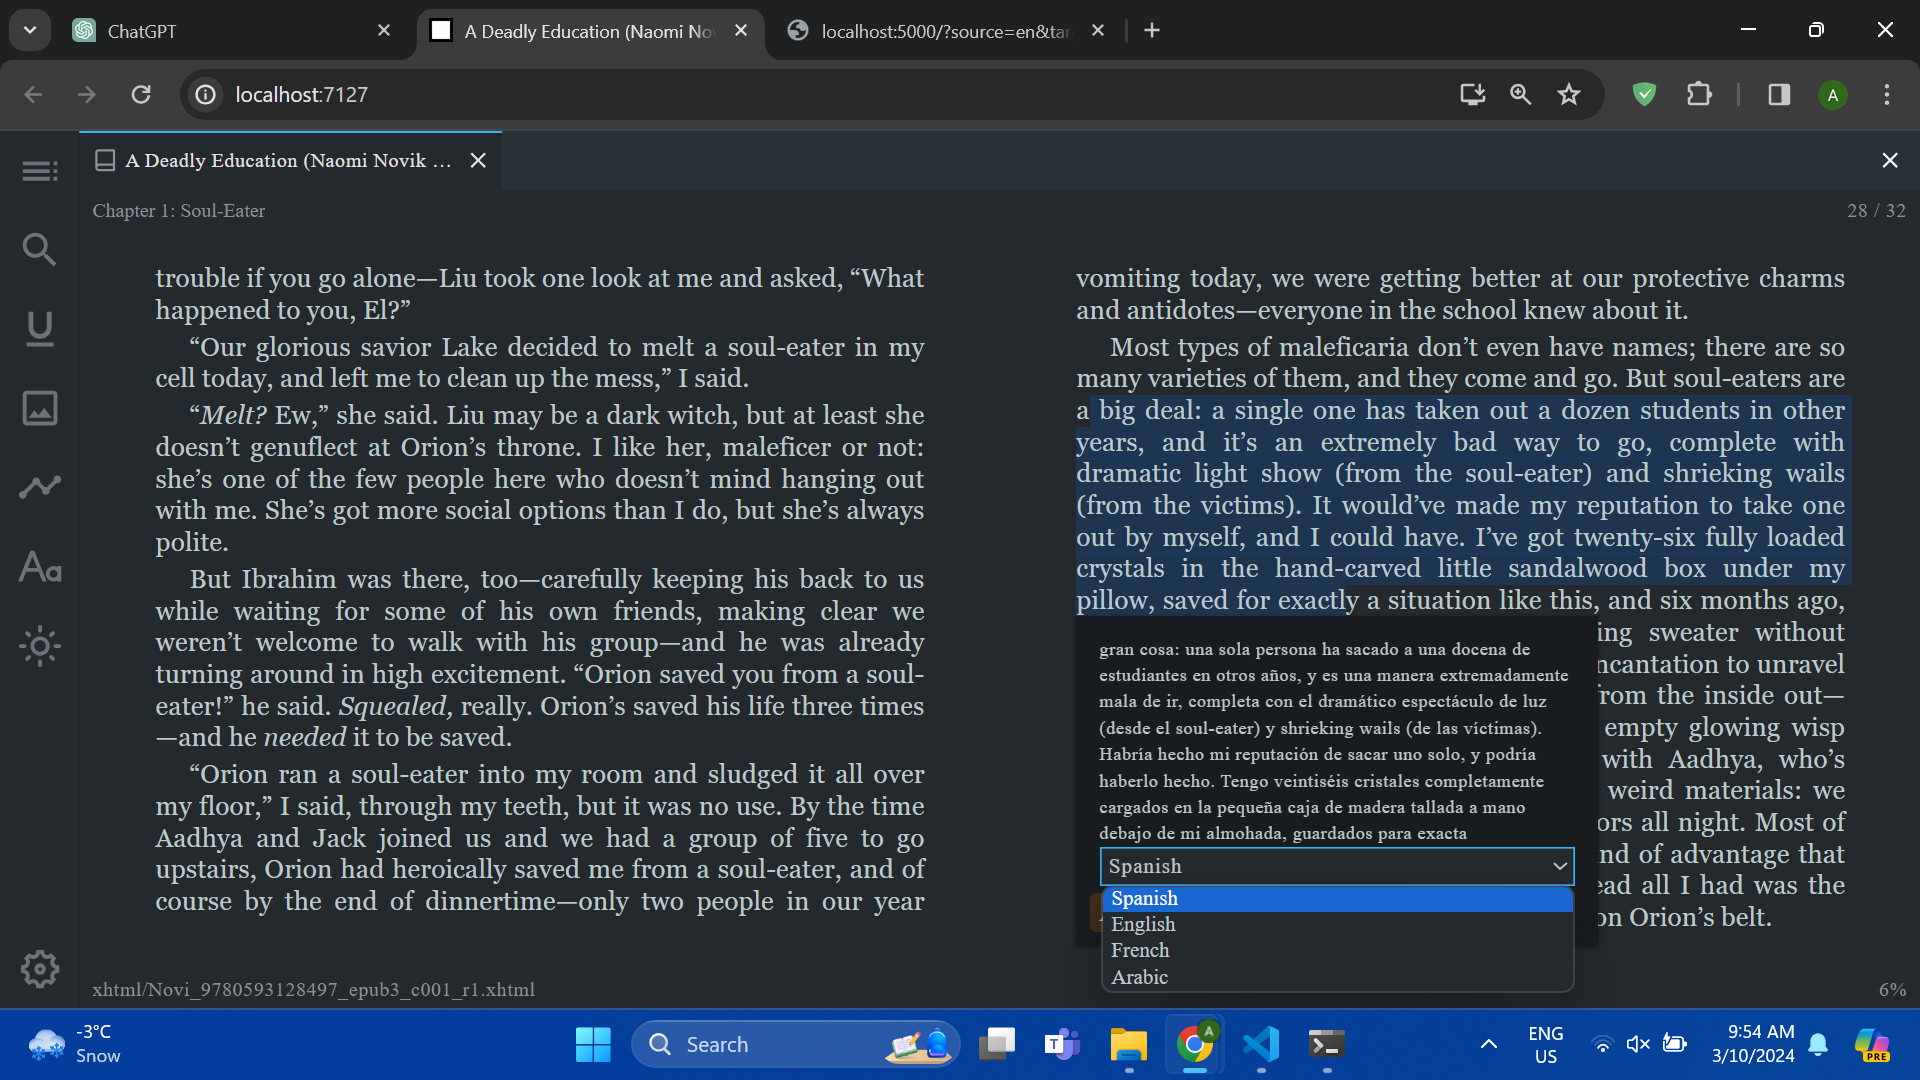Open the reading statistics graph icon

(39, 487)
